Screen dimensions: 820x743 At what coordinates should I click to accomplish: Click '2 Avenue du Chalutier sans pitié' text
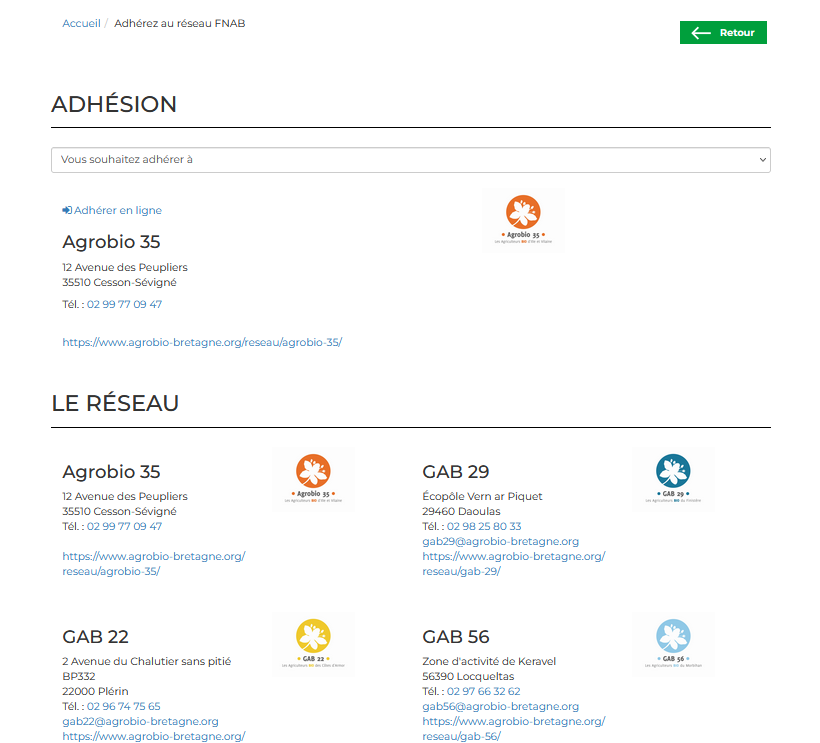146,661
